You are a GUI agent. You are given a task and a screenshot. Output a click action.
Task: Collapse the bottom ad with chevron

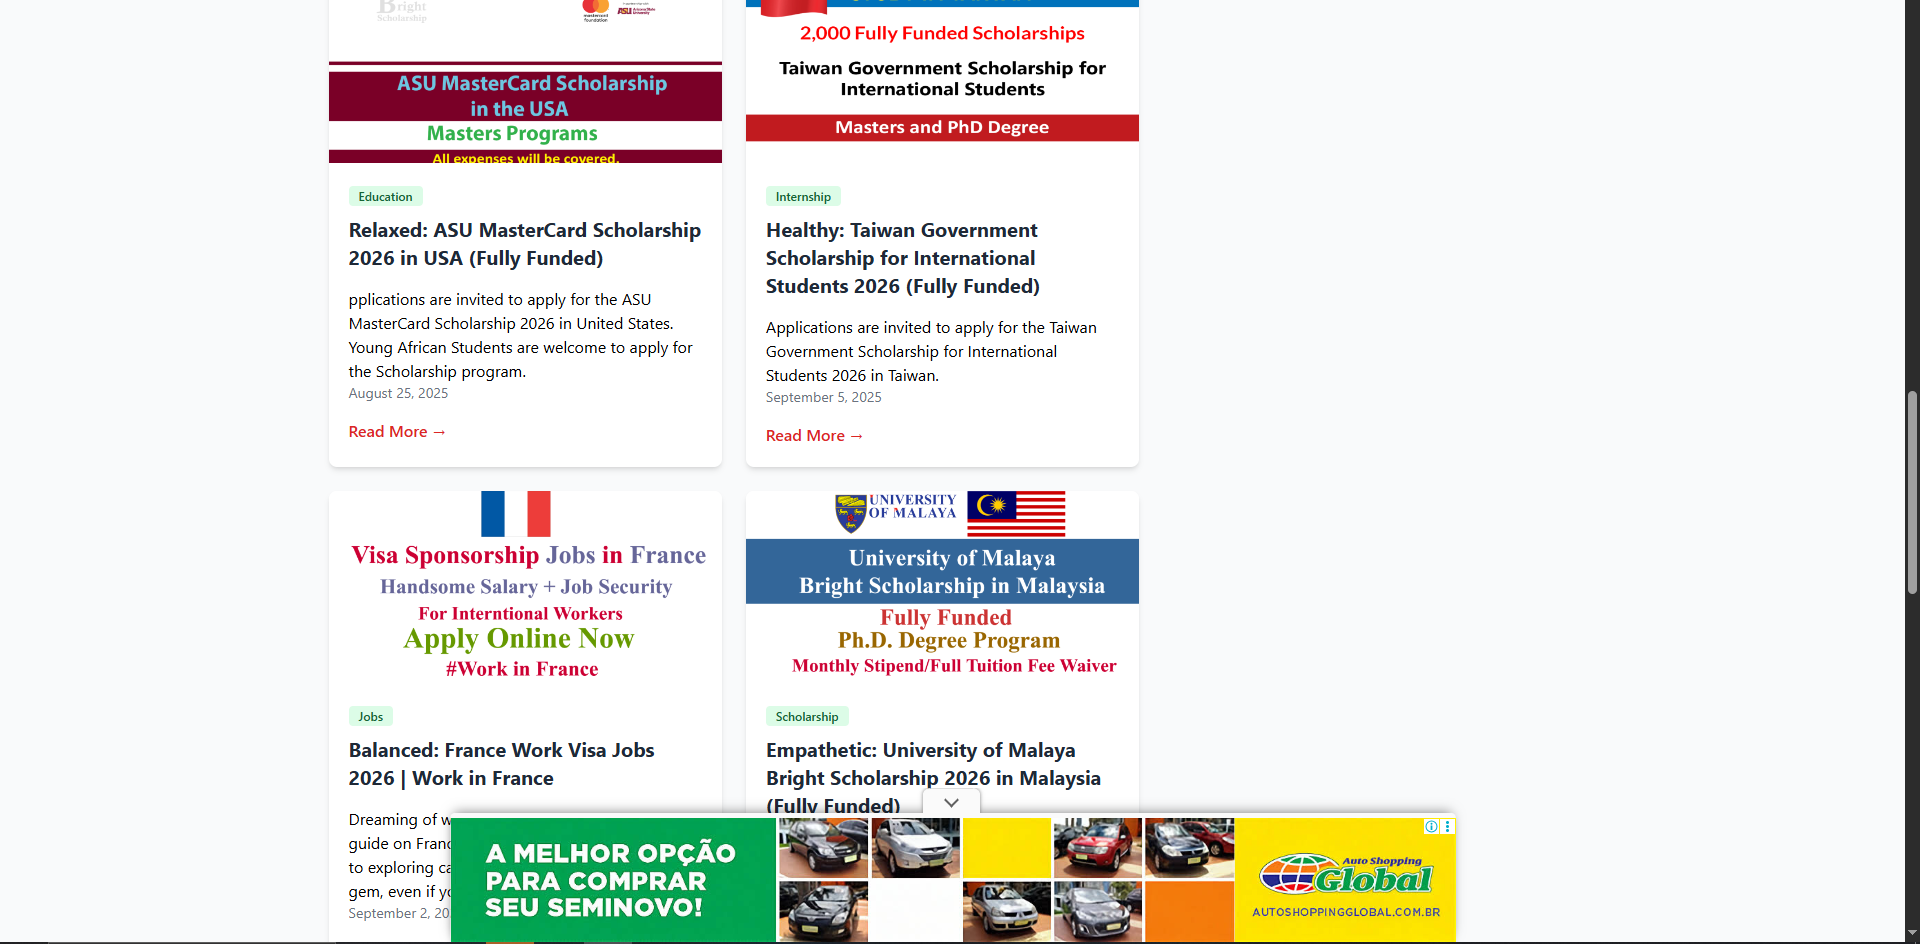point(951,802)
